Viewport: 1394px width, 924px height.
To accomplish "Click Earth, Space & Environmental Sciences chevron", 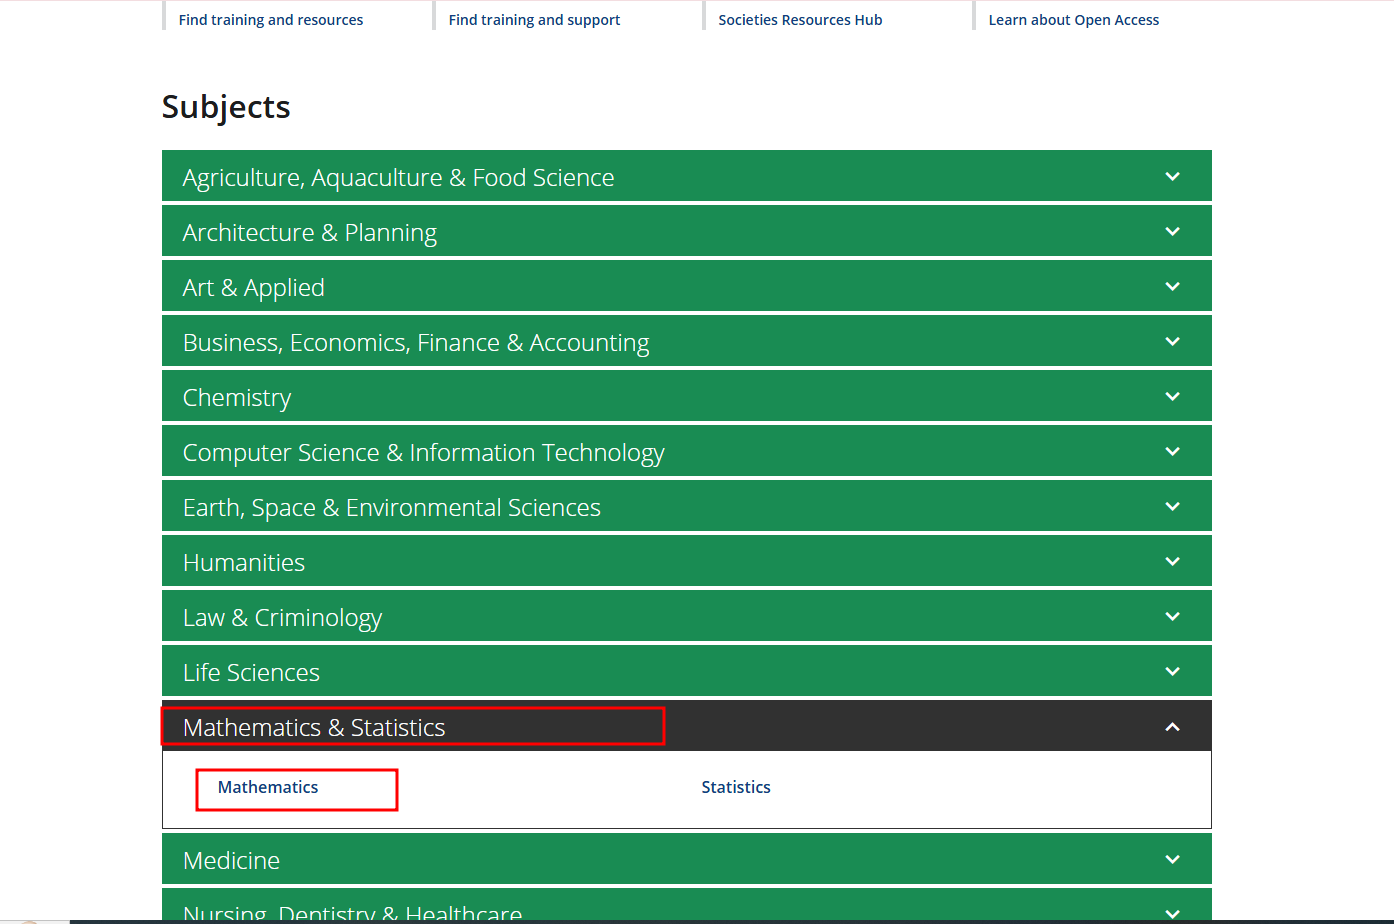I will tap(1172, 507).
